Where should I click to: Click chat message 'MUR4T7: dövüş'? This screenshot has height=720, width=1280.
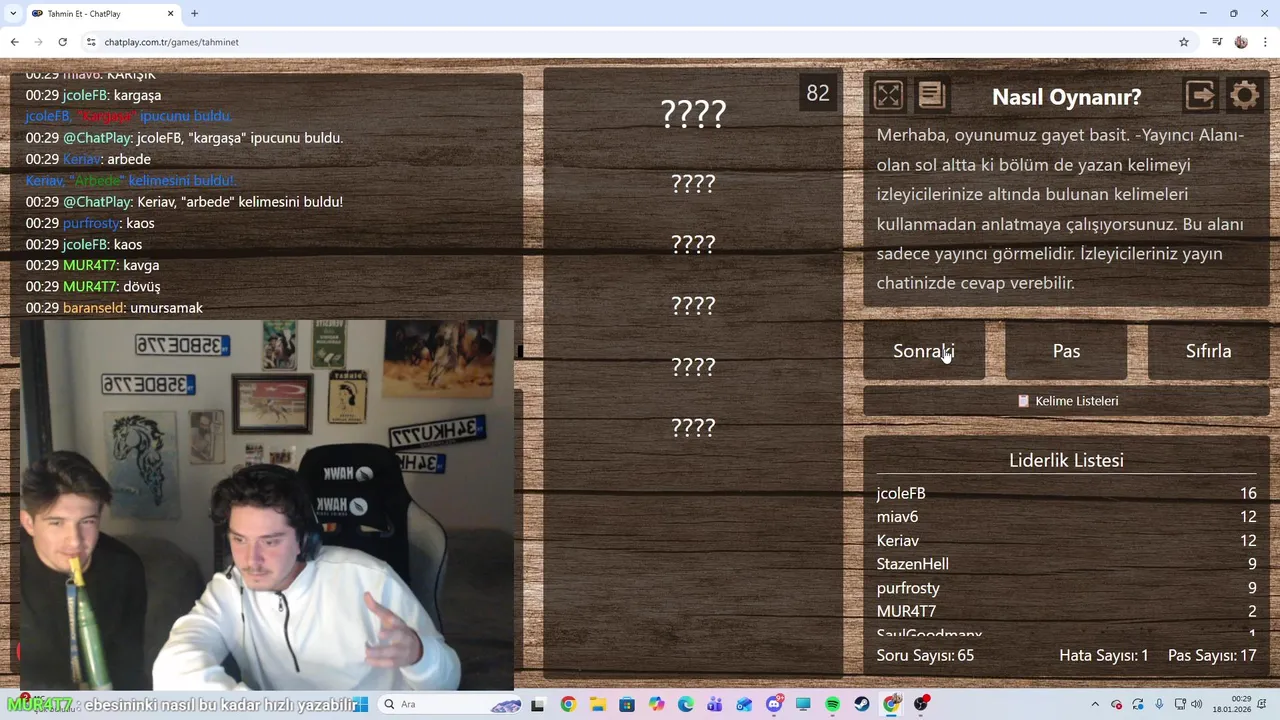point(93,287)
